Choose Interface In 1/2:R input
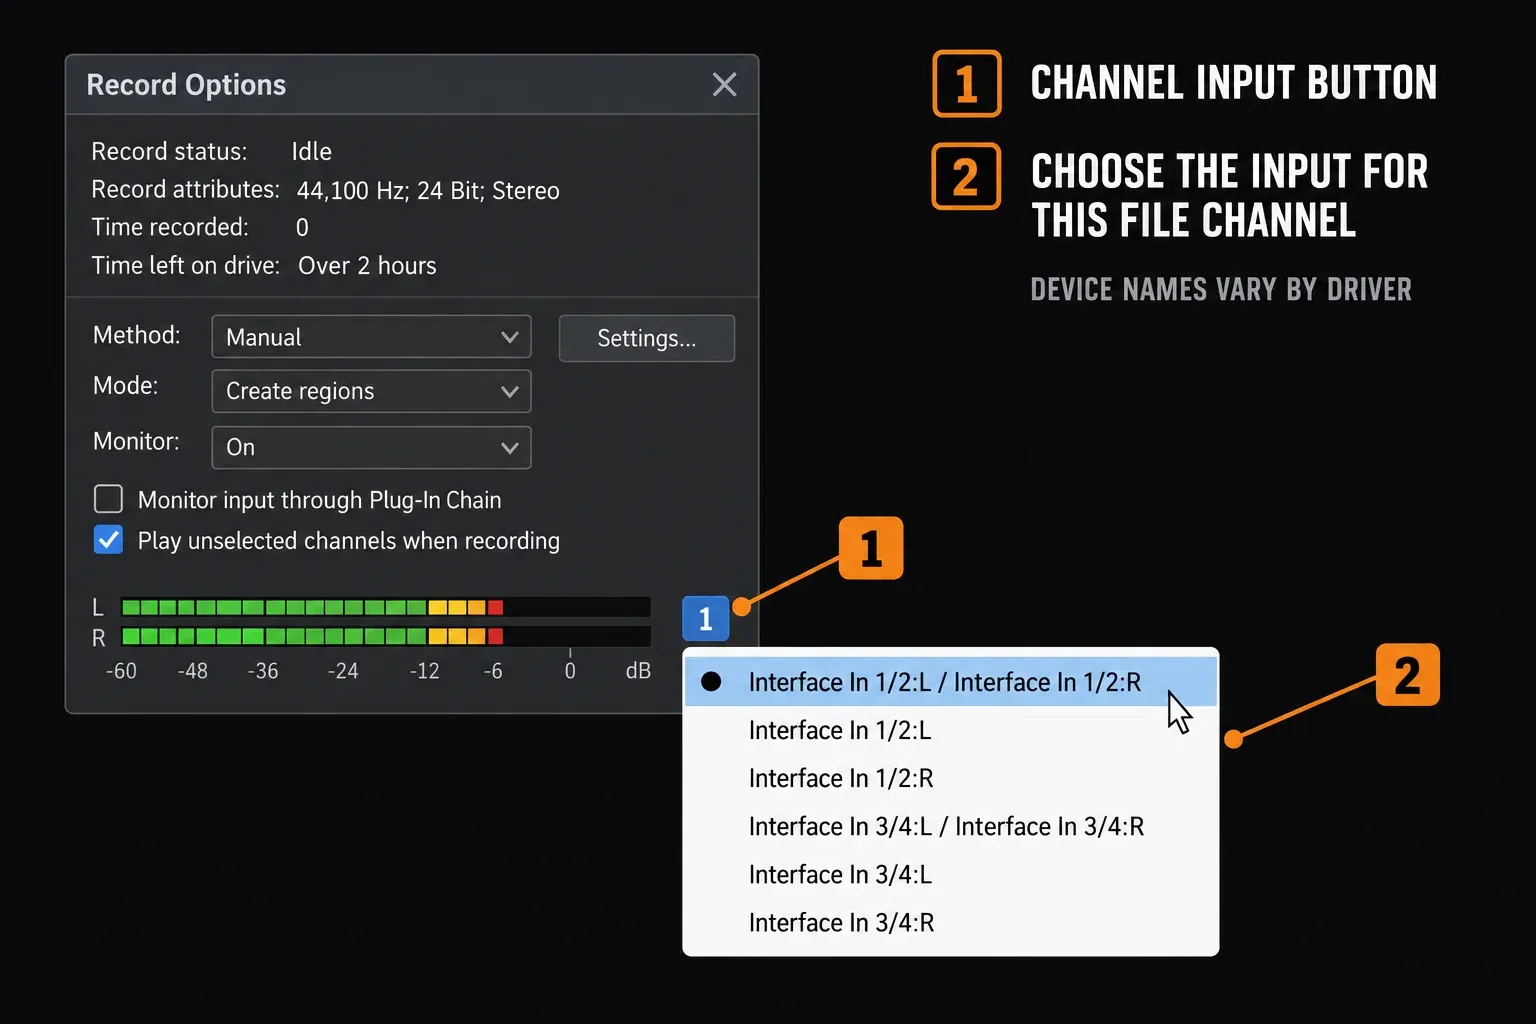The width and height of the screenshot is (1536, 1024). (950, 778)
